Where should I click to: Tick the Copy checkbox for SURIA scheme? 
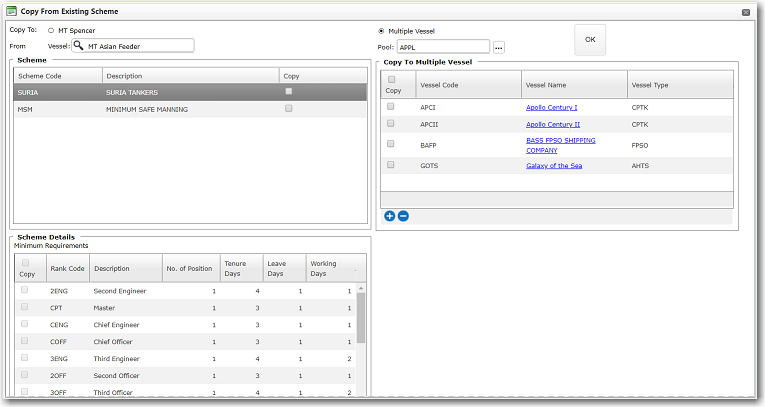point(289,91)
